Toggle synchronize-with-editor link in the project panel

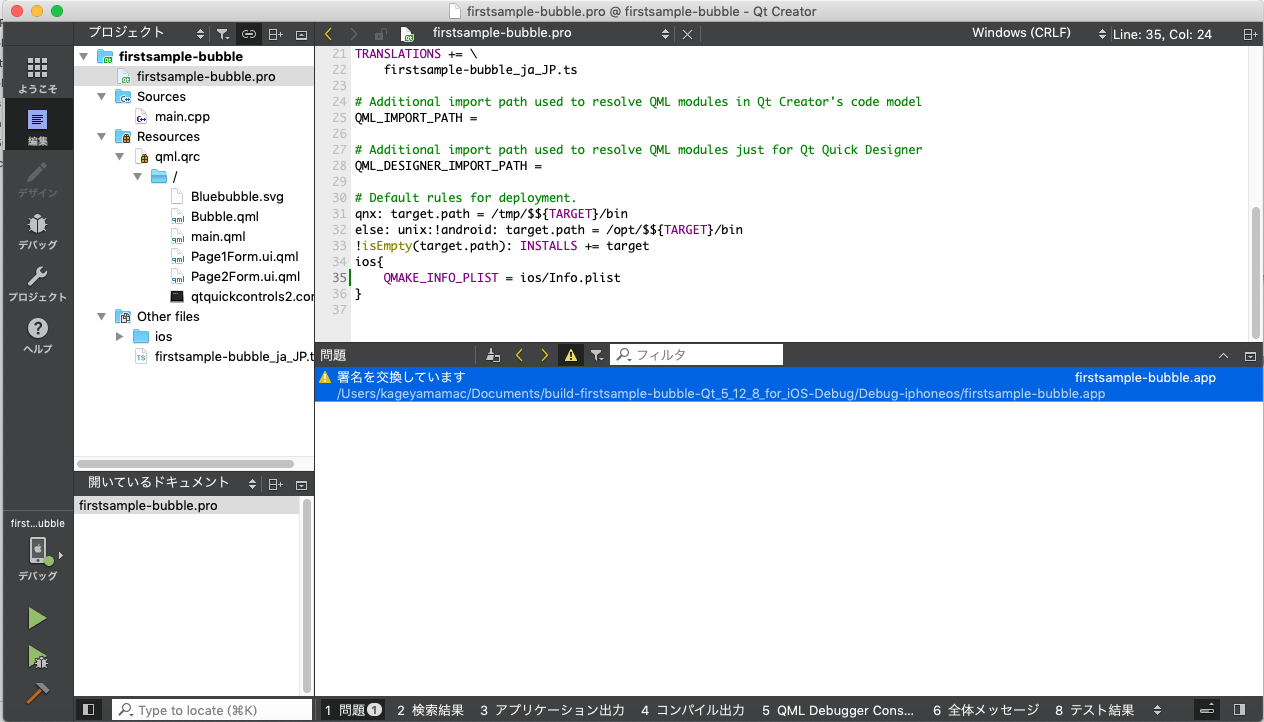tap(249, 34)
